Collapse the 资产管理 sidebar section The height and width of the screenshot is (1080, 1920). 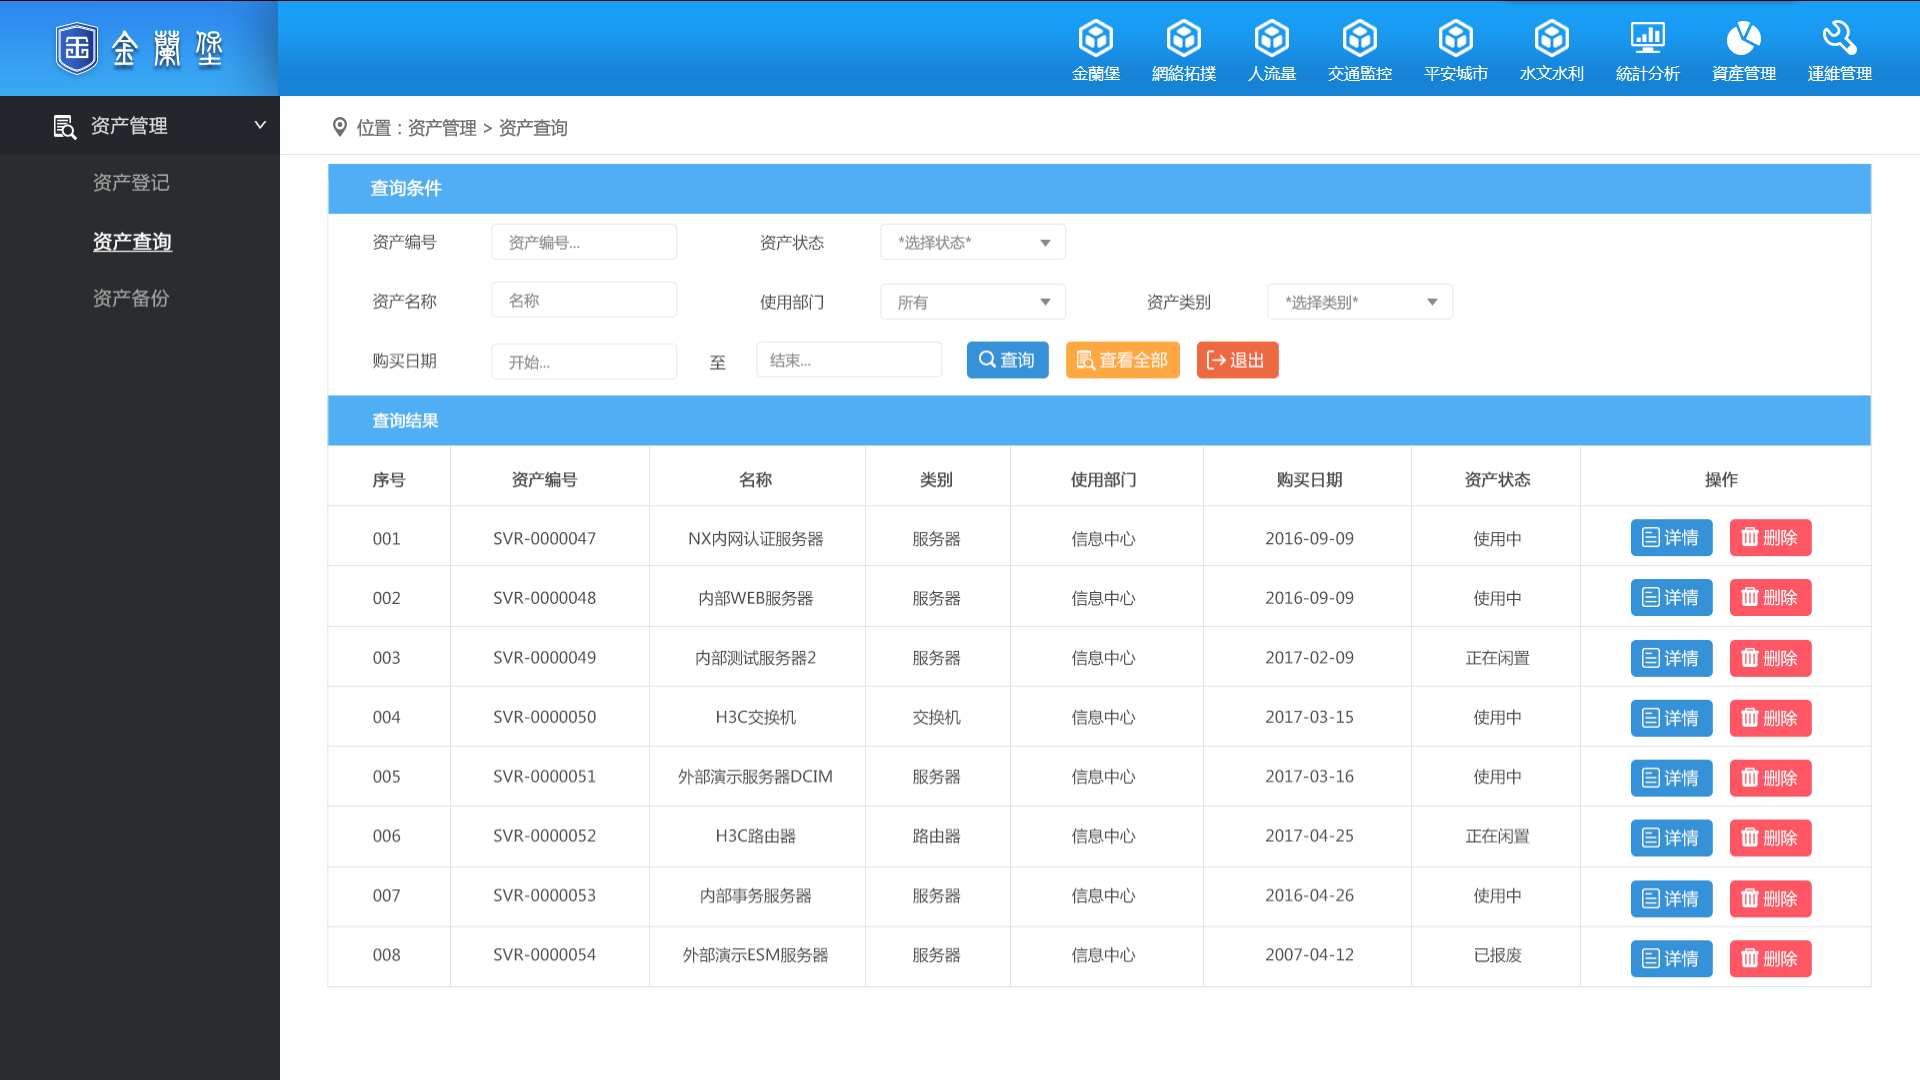tap(140, 126)
